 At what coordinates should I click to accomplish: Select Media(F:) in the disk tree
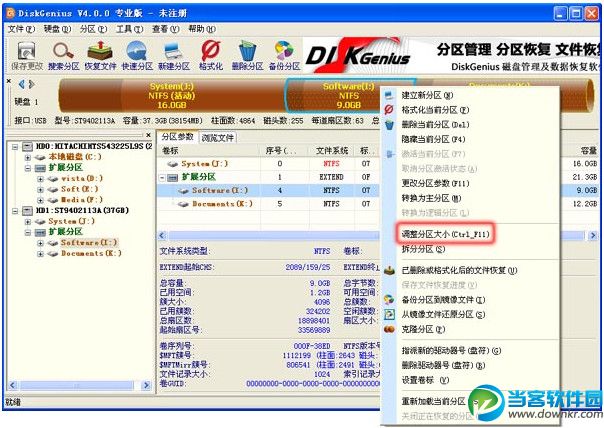(82, 200)
